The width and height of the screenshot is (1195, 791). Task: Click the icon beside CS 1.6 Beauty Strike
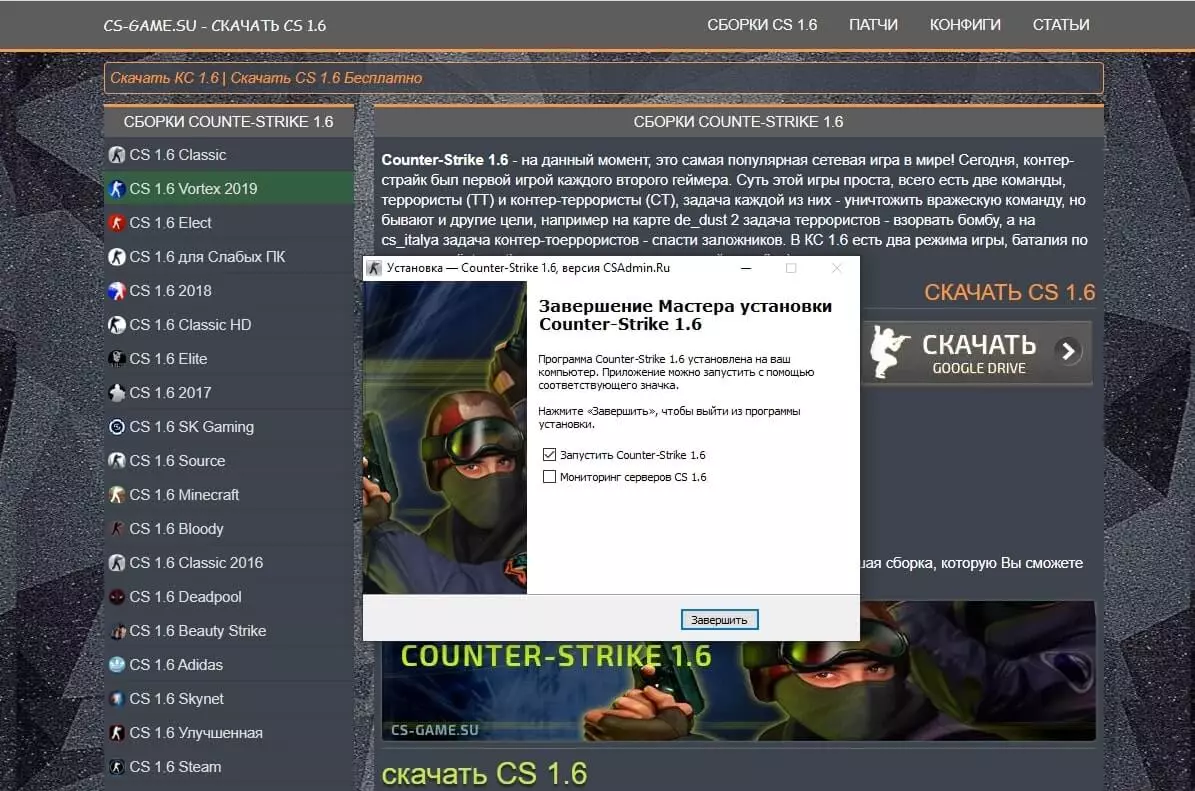point(117,631)
